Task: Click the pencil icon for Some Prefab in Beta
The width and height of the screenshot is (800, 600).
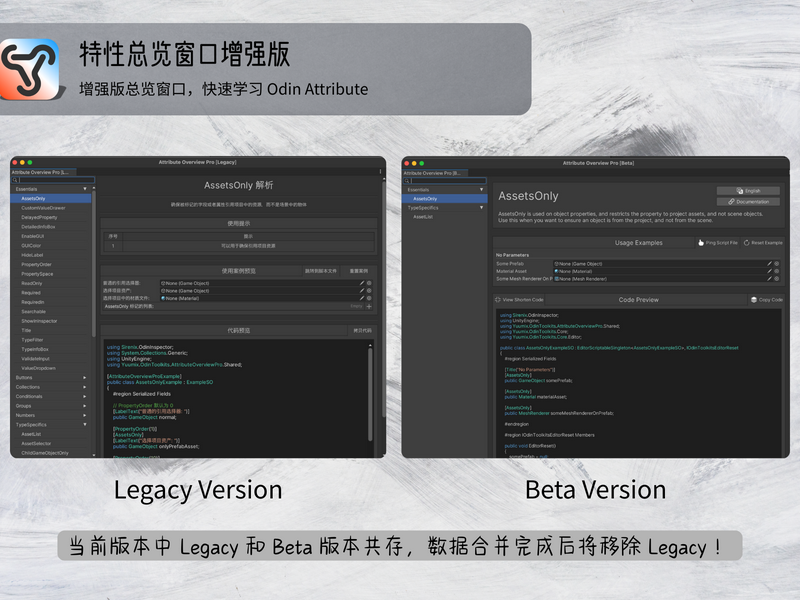Action: [769, 264]
